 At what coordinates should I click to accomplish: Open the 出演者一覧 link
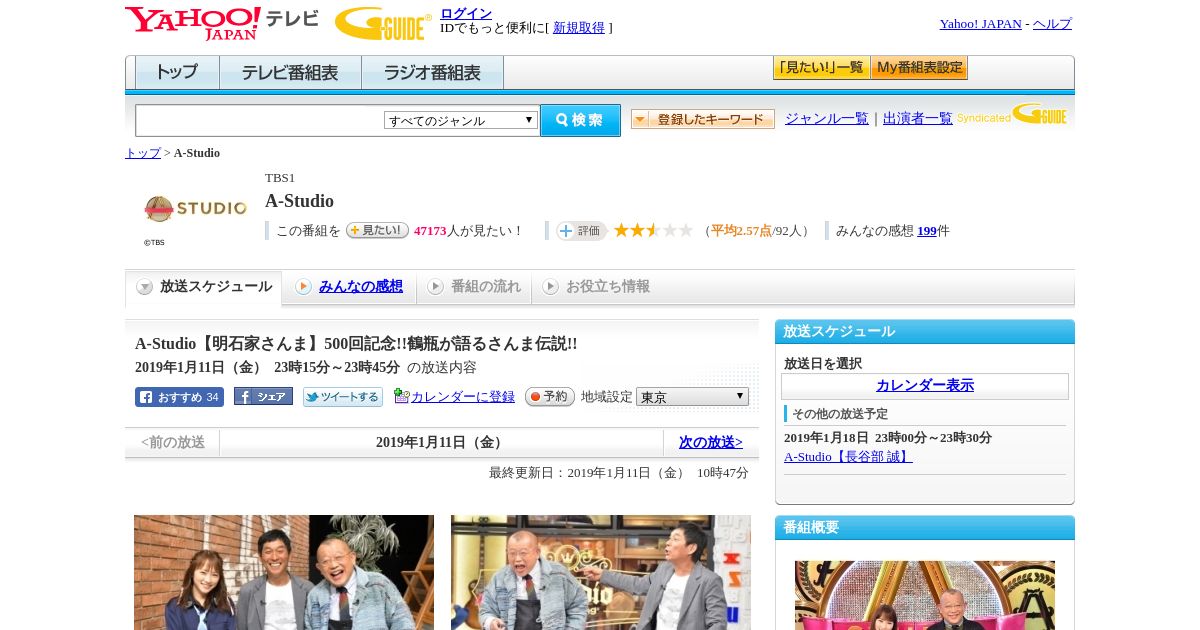coord(918,118)
